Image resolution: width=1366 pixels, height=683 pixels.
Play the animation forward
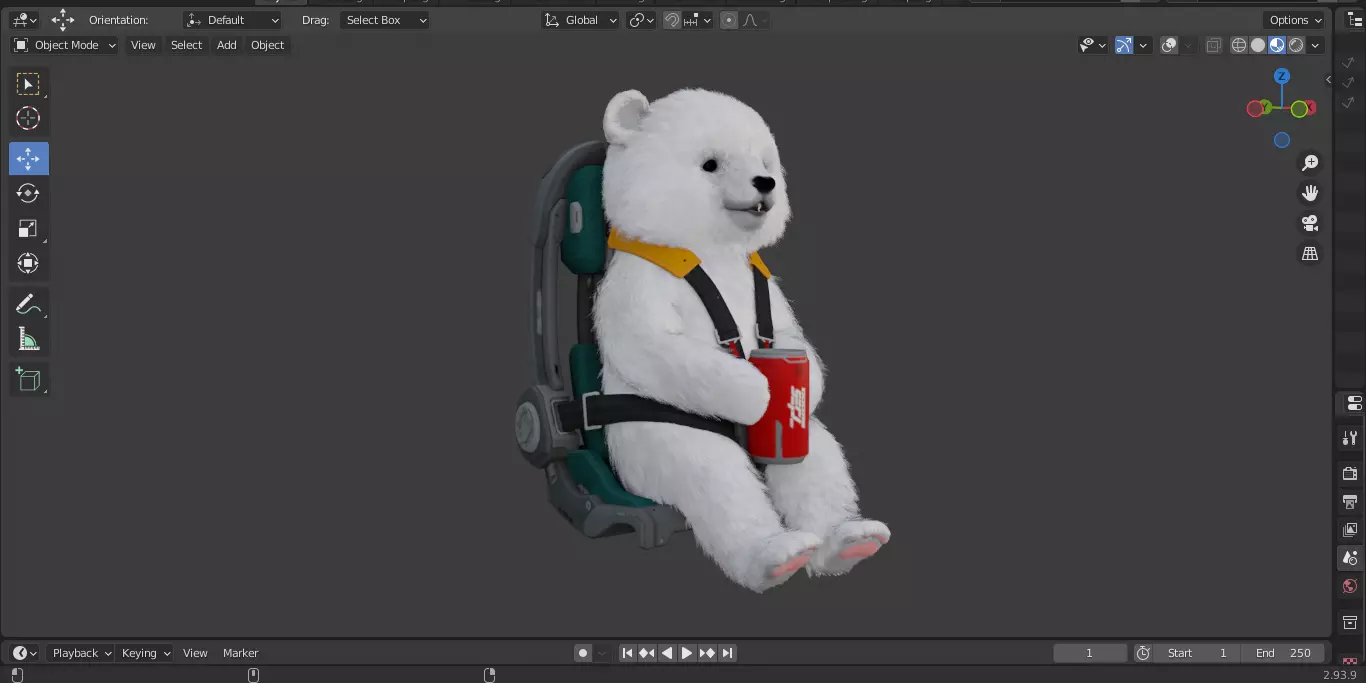click(x=687, y=653)
